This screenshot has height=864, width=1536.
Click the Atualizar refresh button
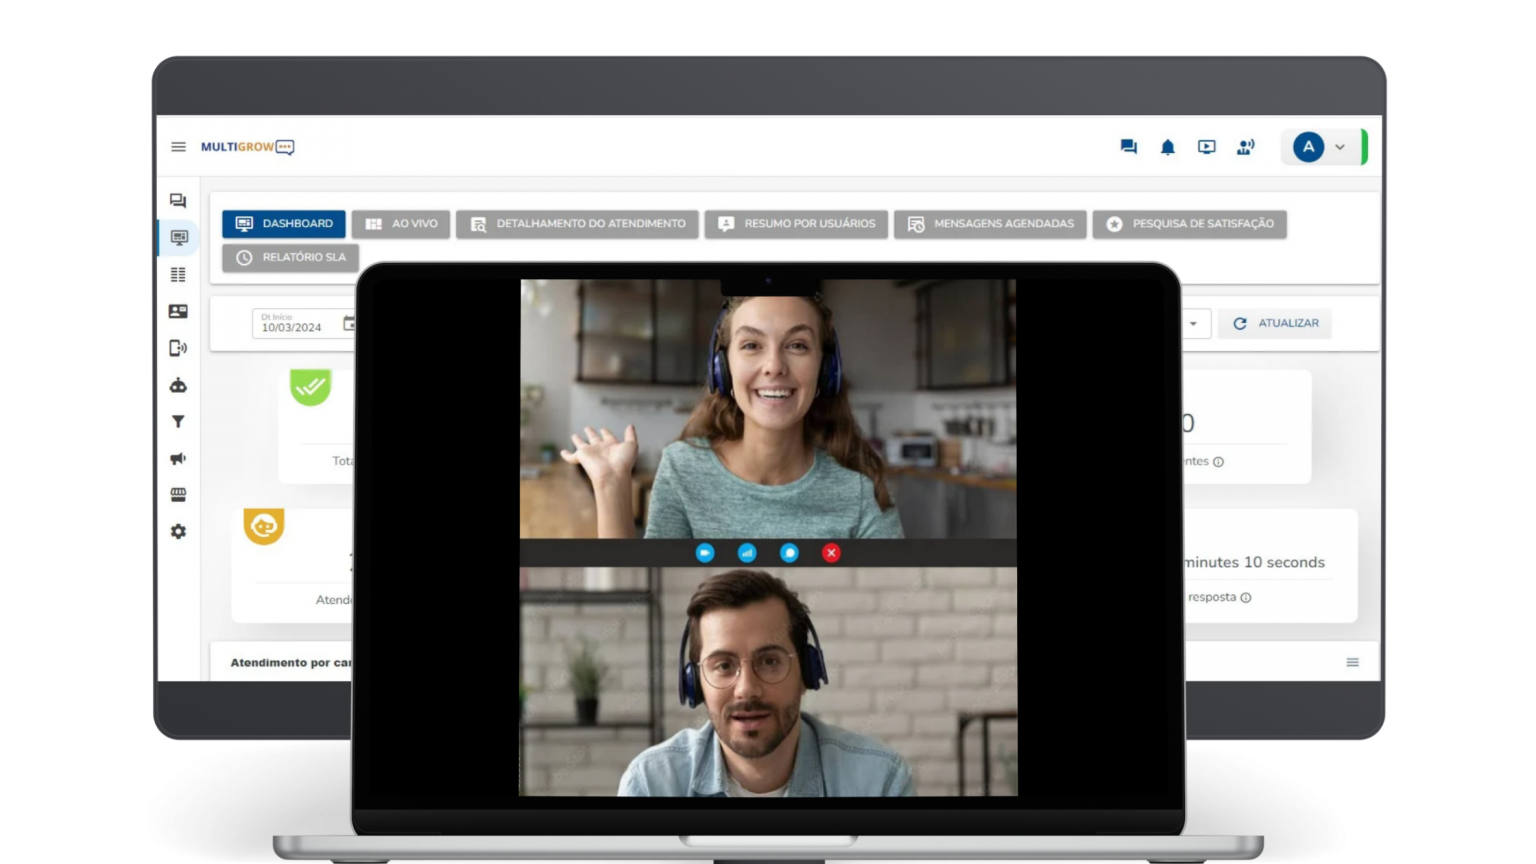pos(1275,323)
